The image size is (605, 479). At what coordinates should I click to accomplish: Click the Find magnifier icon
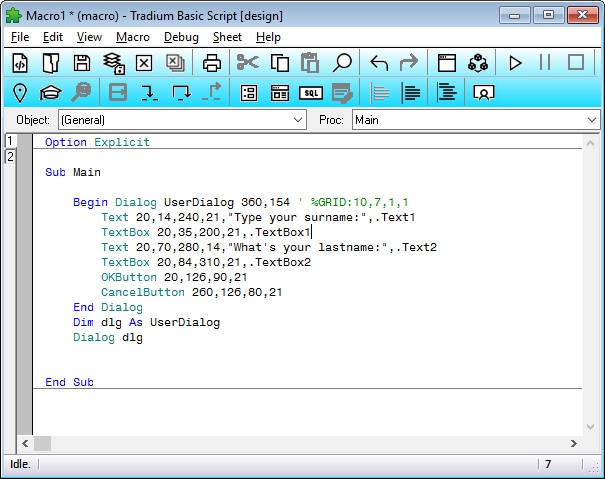click(x=342, y=63)
